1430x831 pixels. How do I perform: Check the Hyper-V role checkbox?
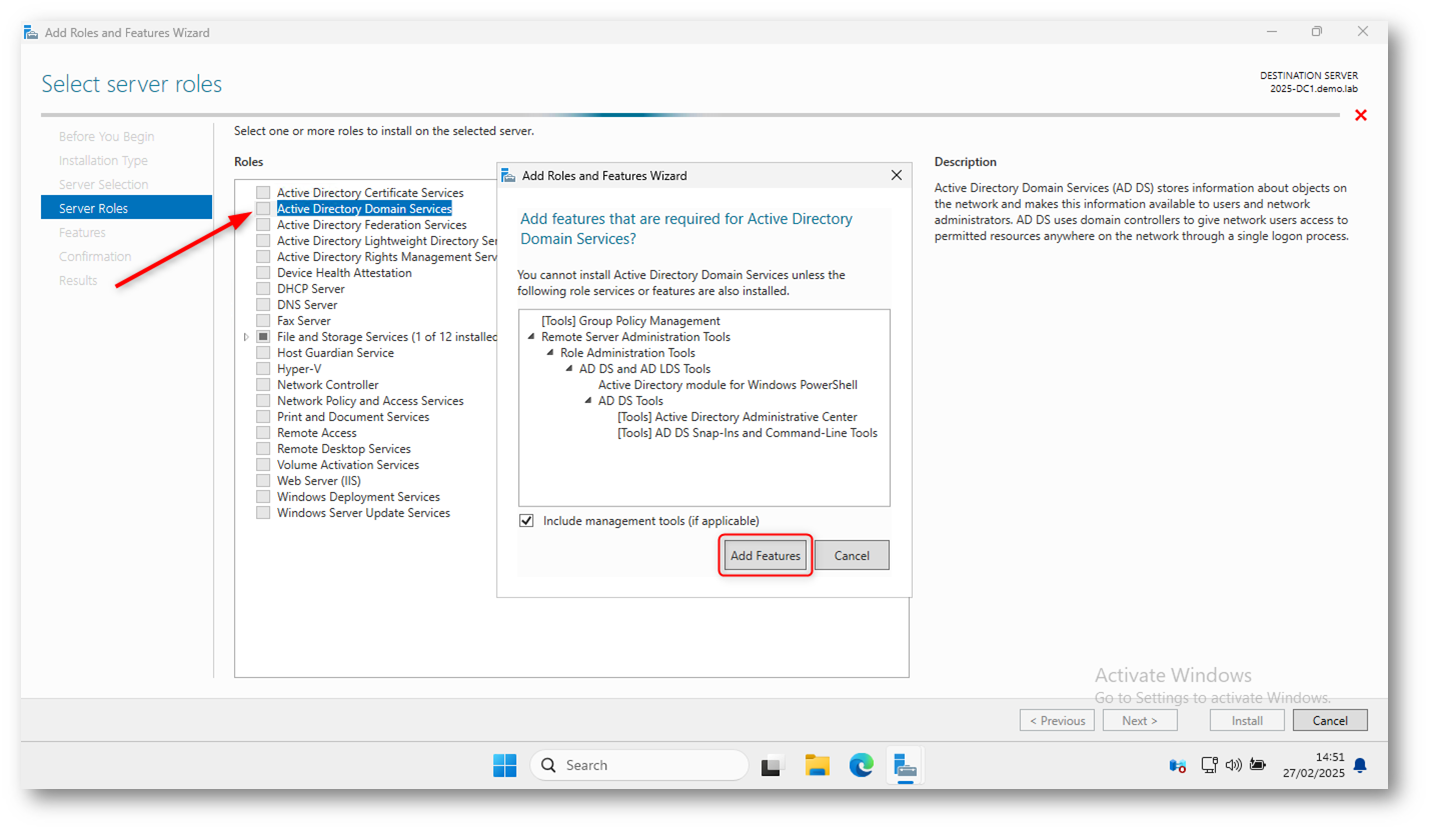[263, 368]
